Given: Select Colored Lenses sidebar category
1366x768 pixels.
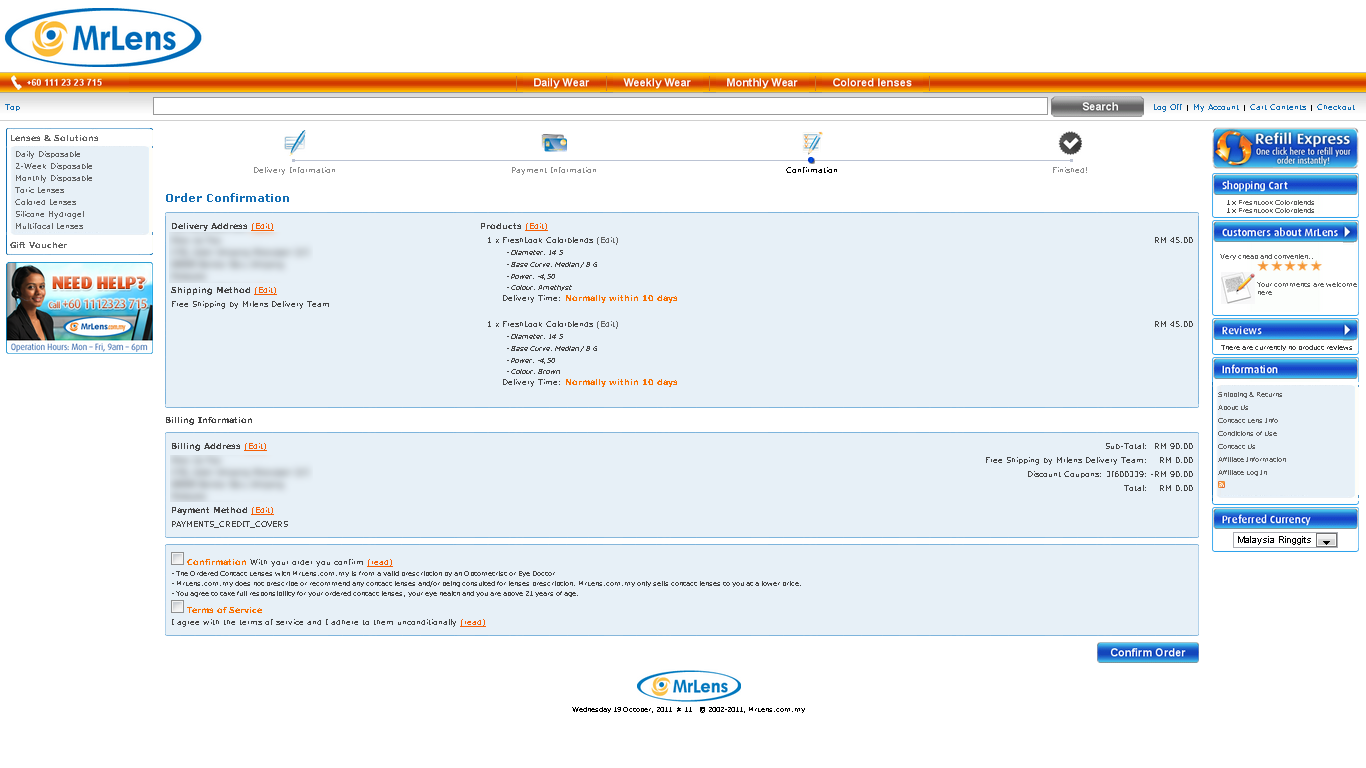Looking at the screenshot, I should point(46,203).
